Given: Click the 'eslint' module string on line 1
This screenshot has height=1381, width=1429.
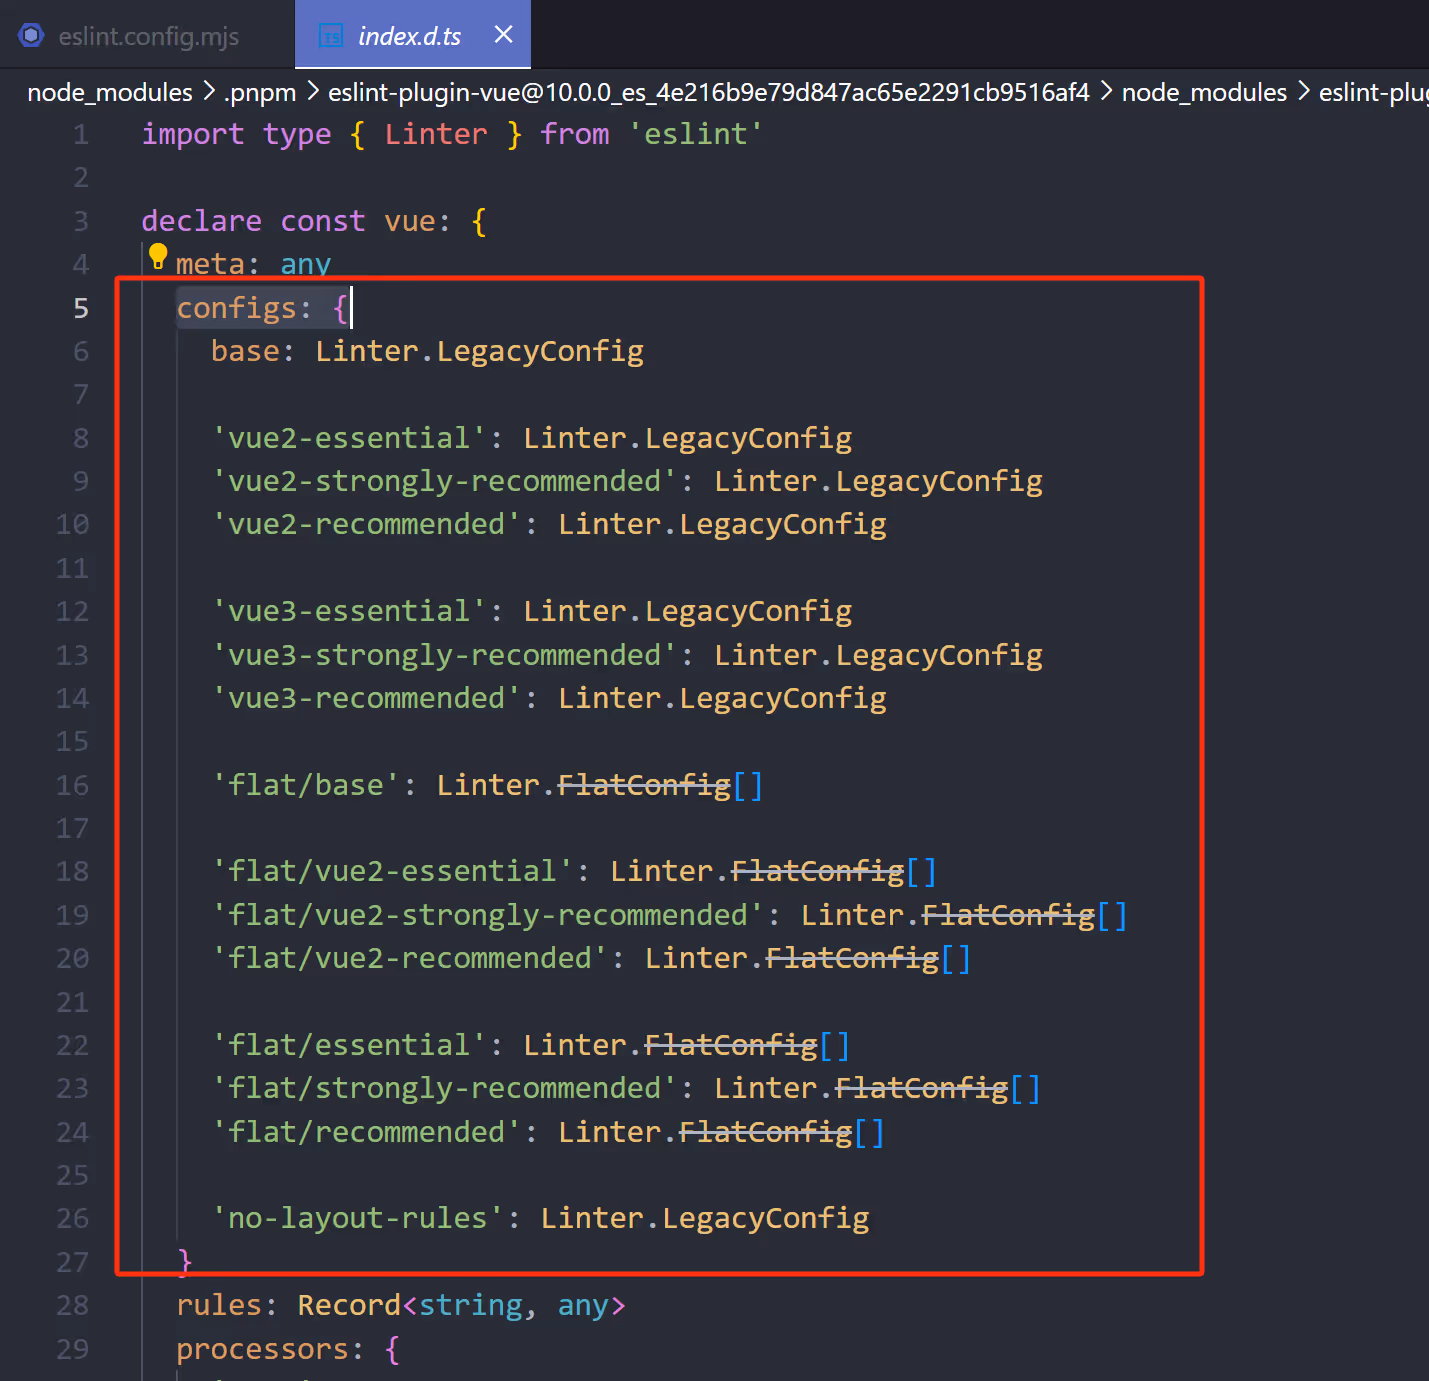Looking at the screenshot, I should coord(695,135).
